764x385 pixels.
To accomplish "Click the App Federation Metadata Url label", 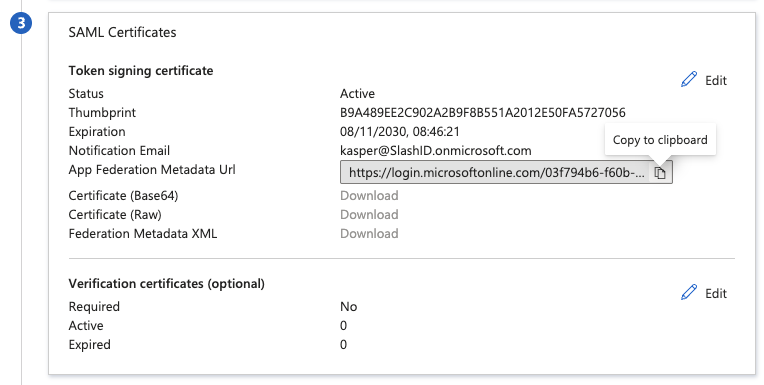I will pyautogui.click(x=152, y=170).
